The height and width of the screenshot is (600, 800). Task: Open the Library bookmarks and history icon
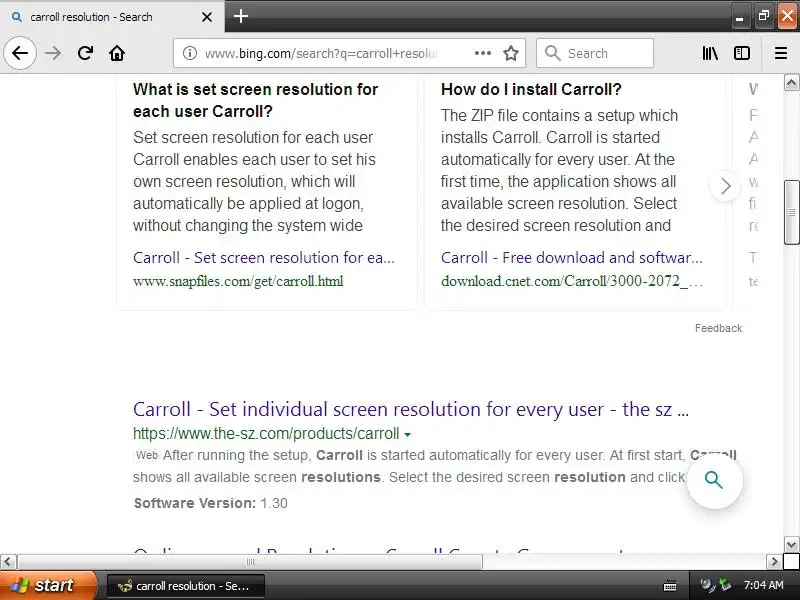710,53
